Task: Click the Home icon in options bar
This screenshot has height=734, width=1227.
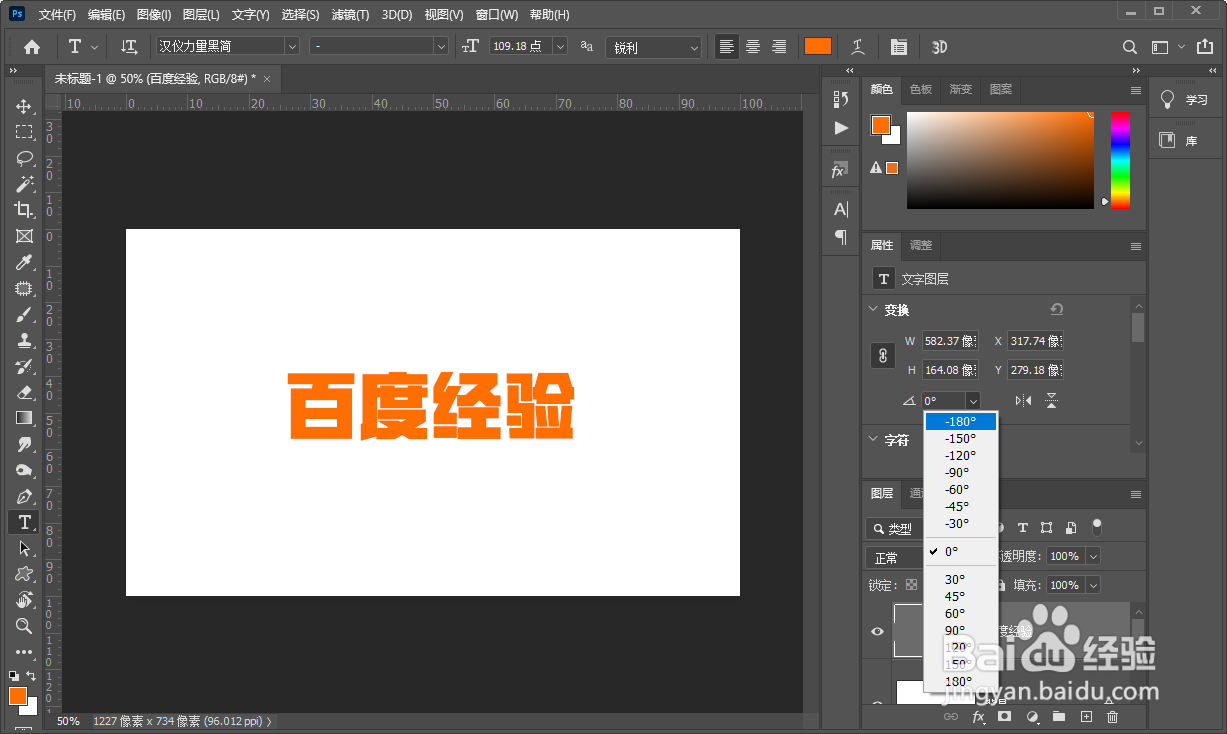Action: point(32,47)
